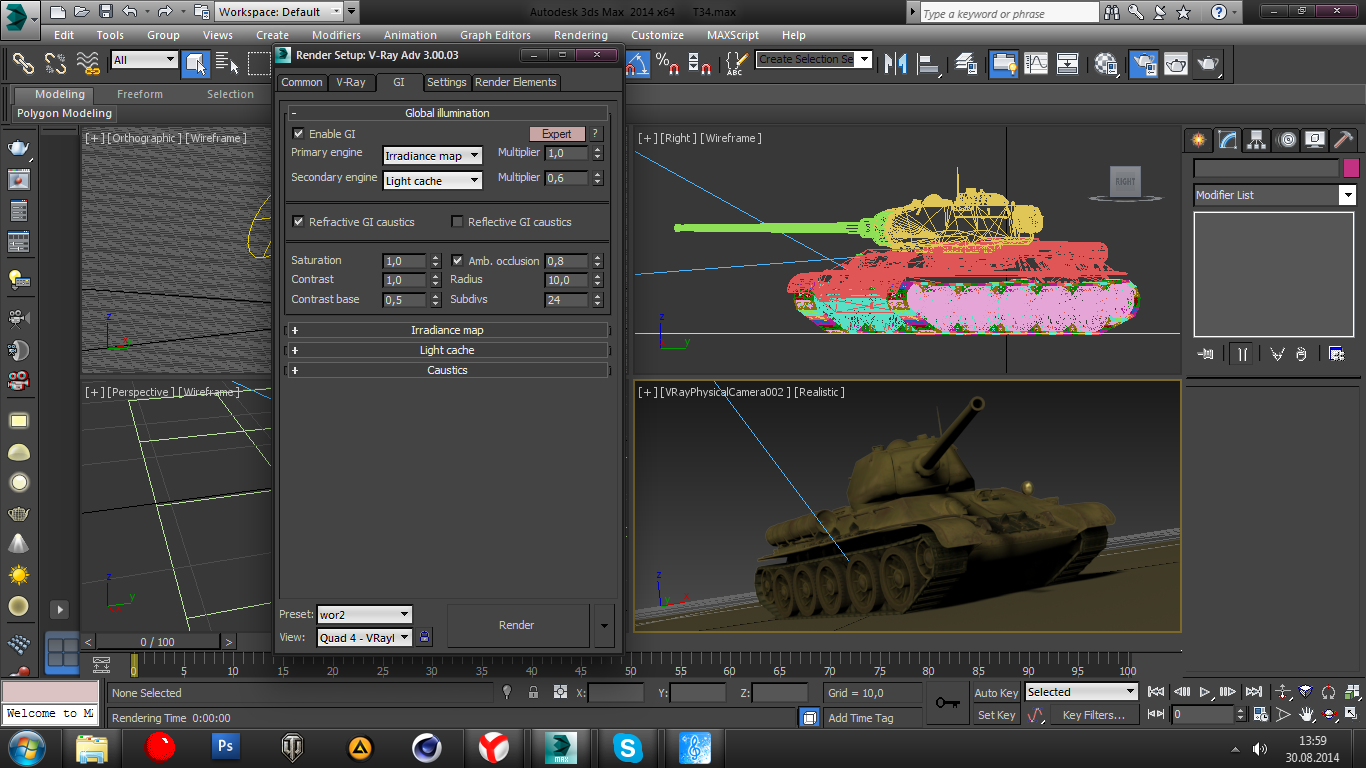This screenshot has height=768, width=1366.
Task: Open Select by Name list icon
Action: (226, 63)
